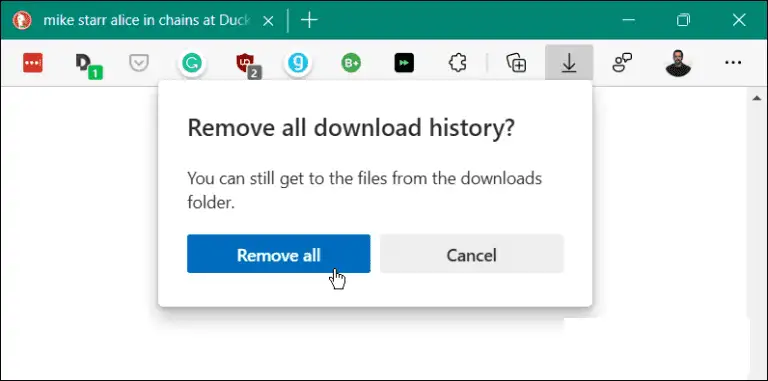Open the blue 'g' extension icon
Viewport: 768px width, 381px height.
click(x=298, y=63)
